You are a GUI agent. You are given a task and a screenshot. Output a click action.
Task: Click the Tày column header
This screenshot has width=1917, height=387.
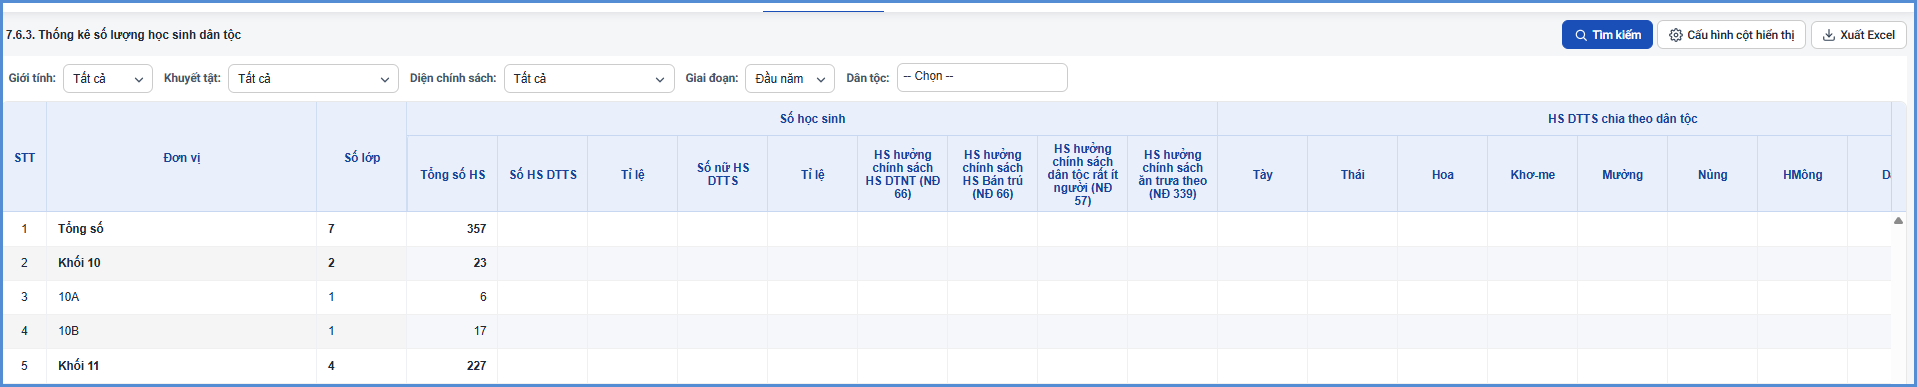(1263, 174)
